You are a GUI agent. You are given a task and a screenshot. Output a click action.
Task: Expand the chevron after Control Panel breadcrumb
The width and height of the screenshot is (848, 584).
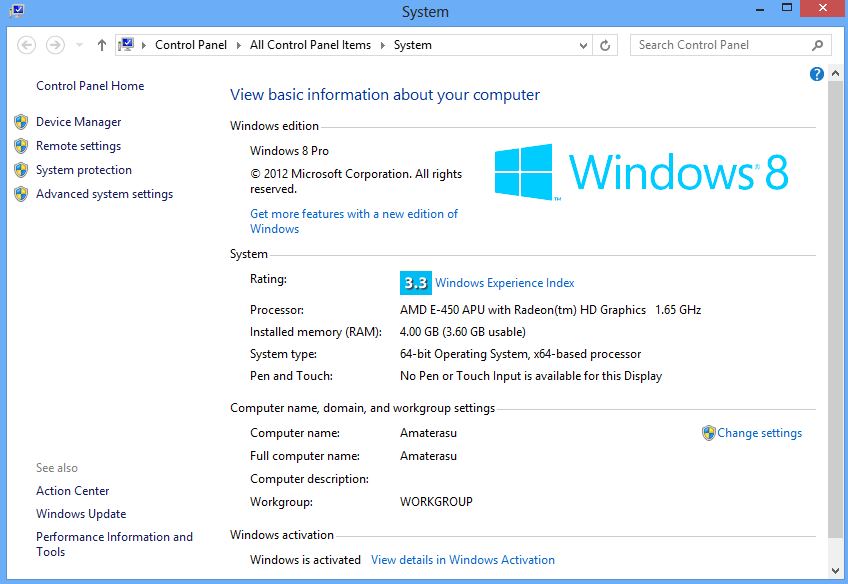pyautogui.click(x=238, y=45)
